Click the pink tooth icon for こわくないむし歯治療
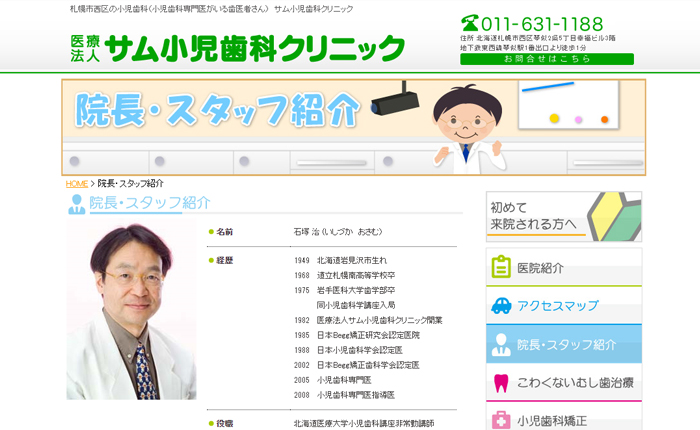Screen dimensions: 700x430 click(501, 382)
